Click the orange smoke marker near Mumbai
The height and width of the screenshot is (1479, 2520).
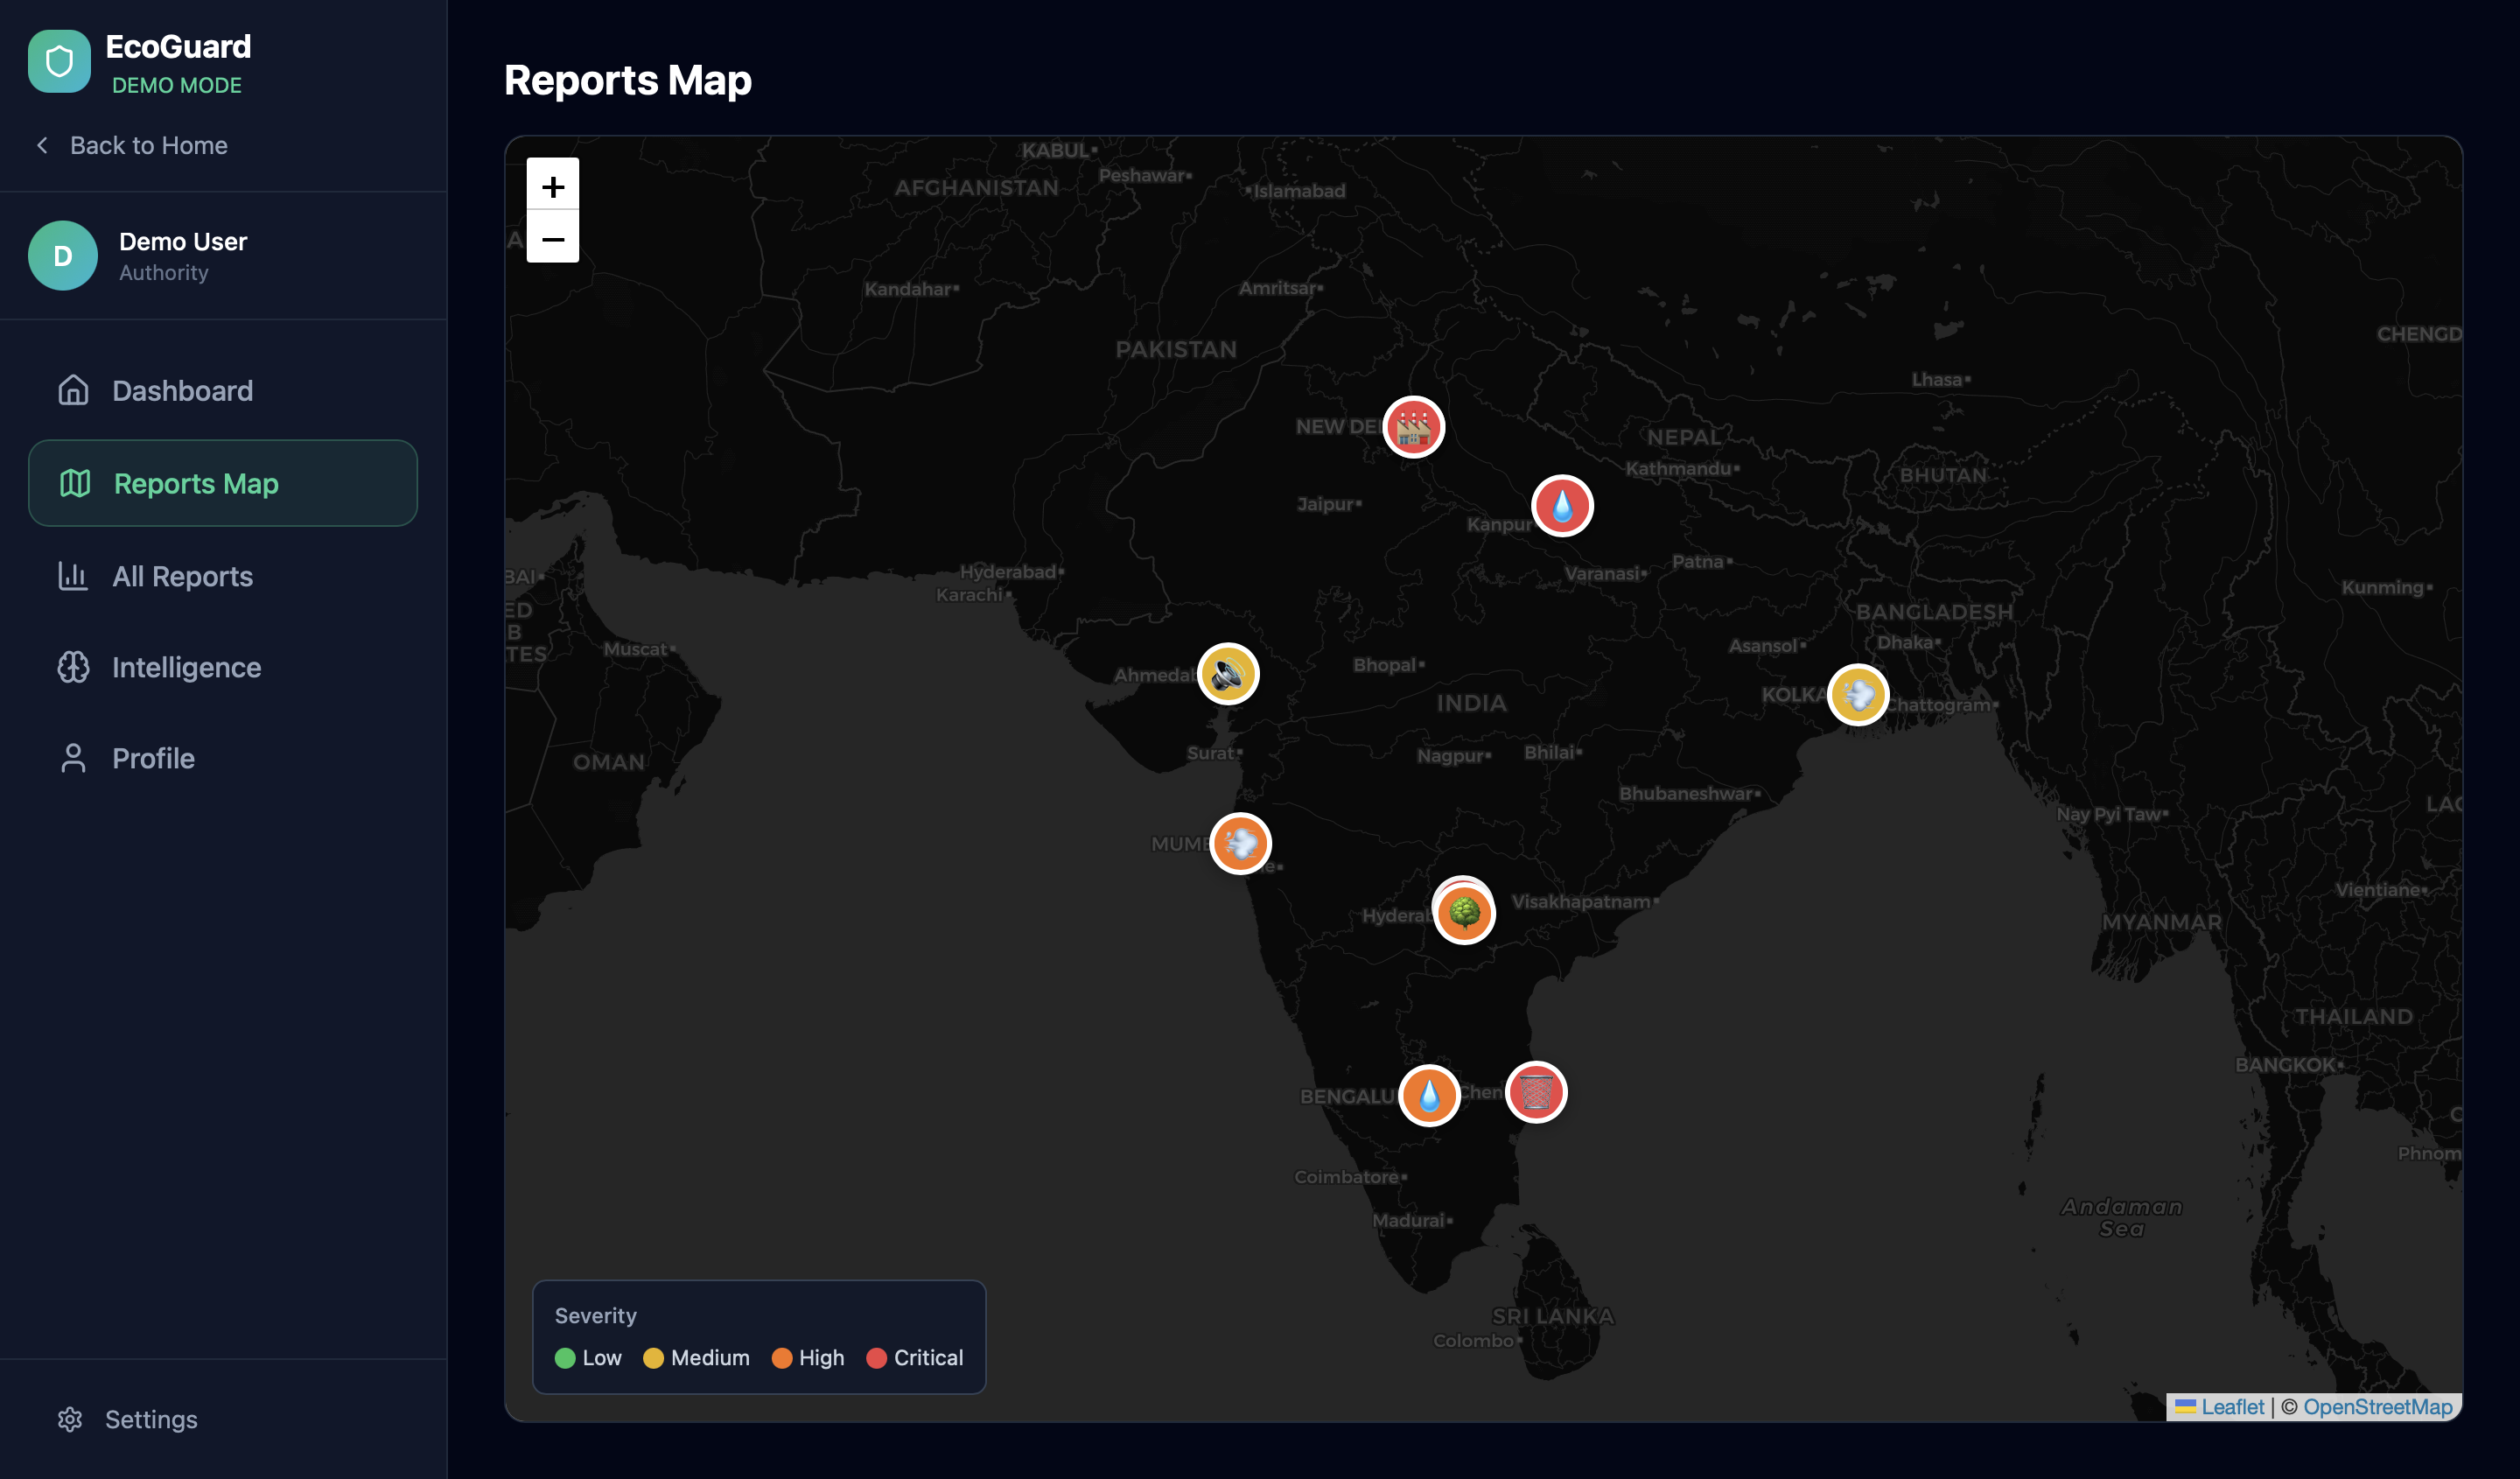pos(1240,843)
